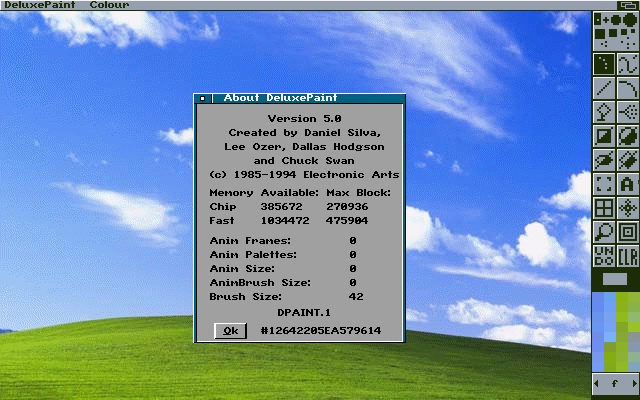Screen dimensions: 640x400
Task: Select the five-dot spray brush shape
Action: pyautogui.click(x=628, y=43)
